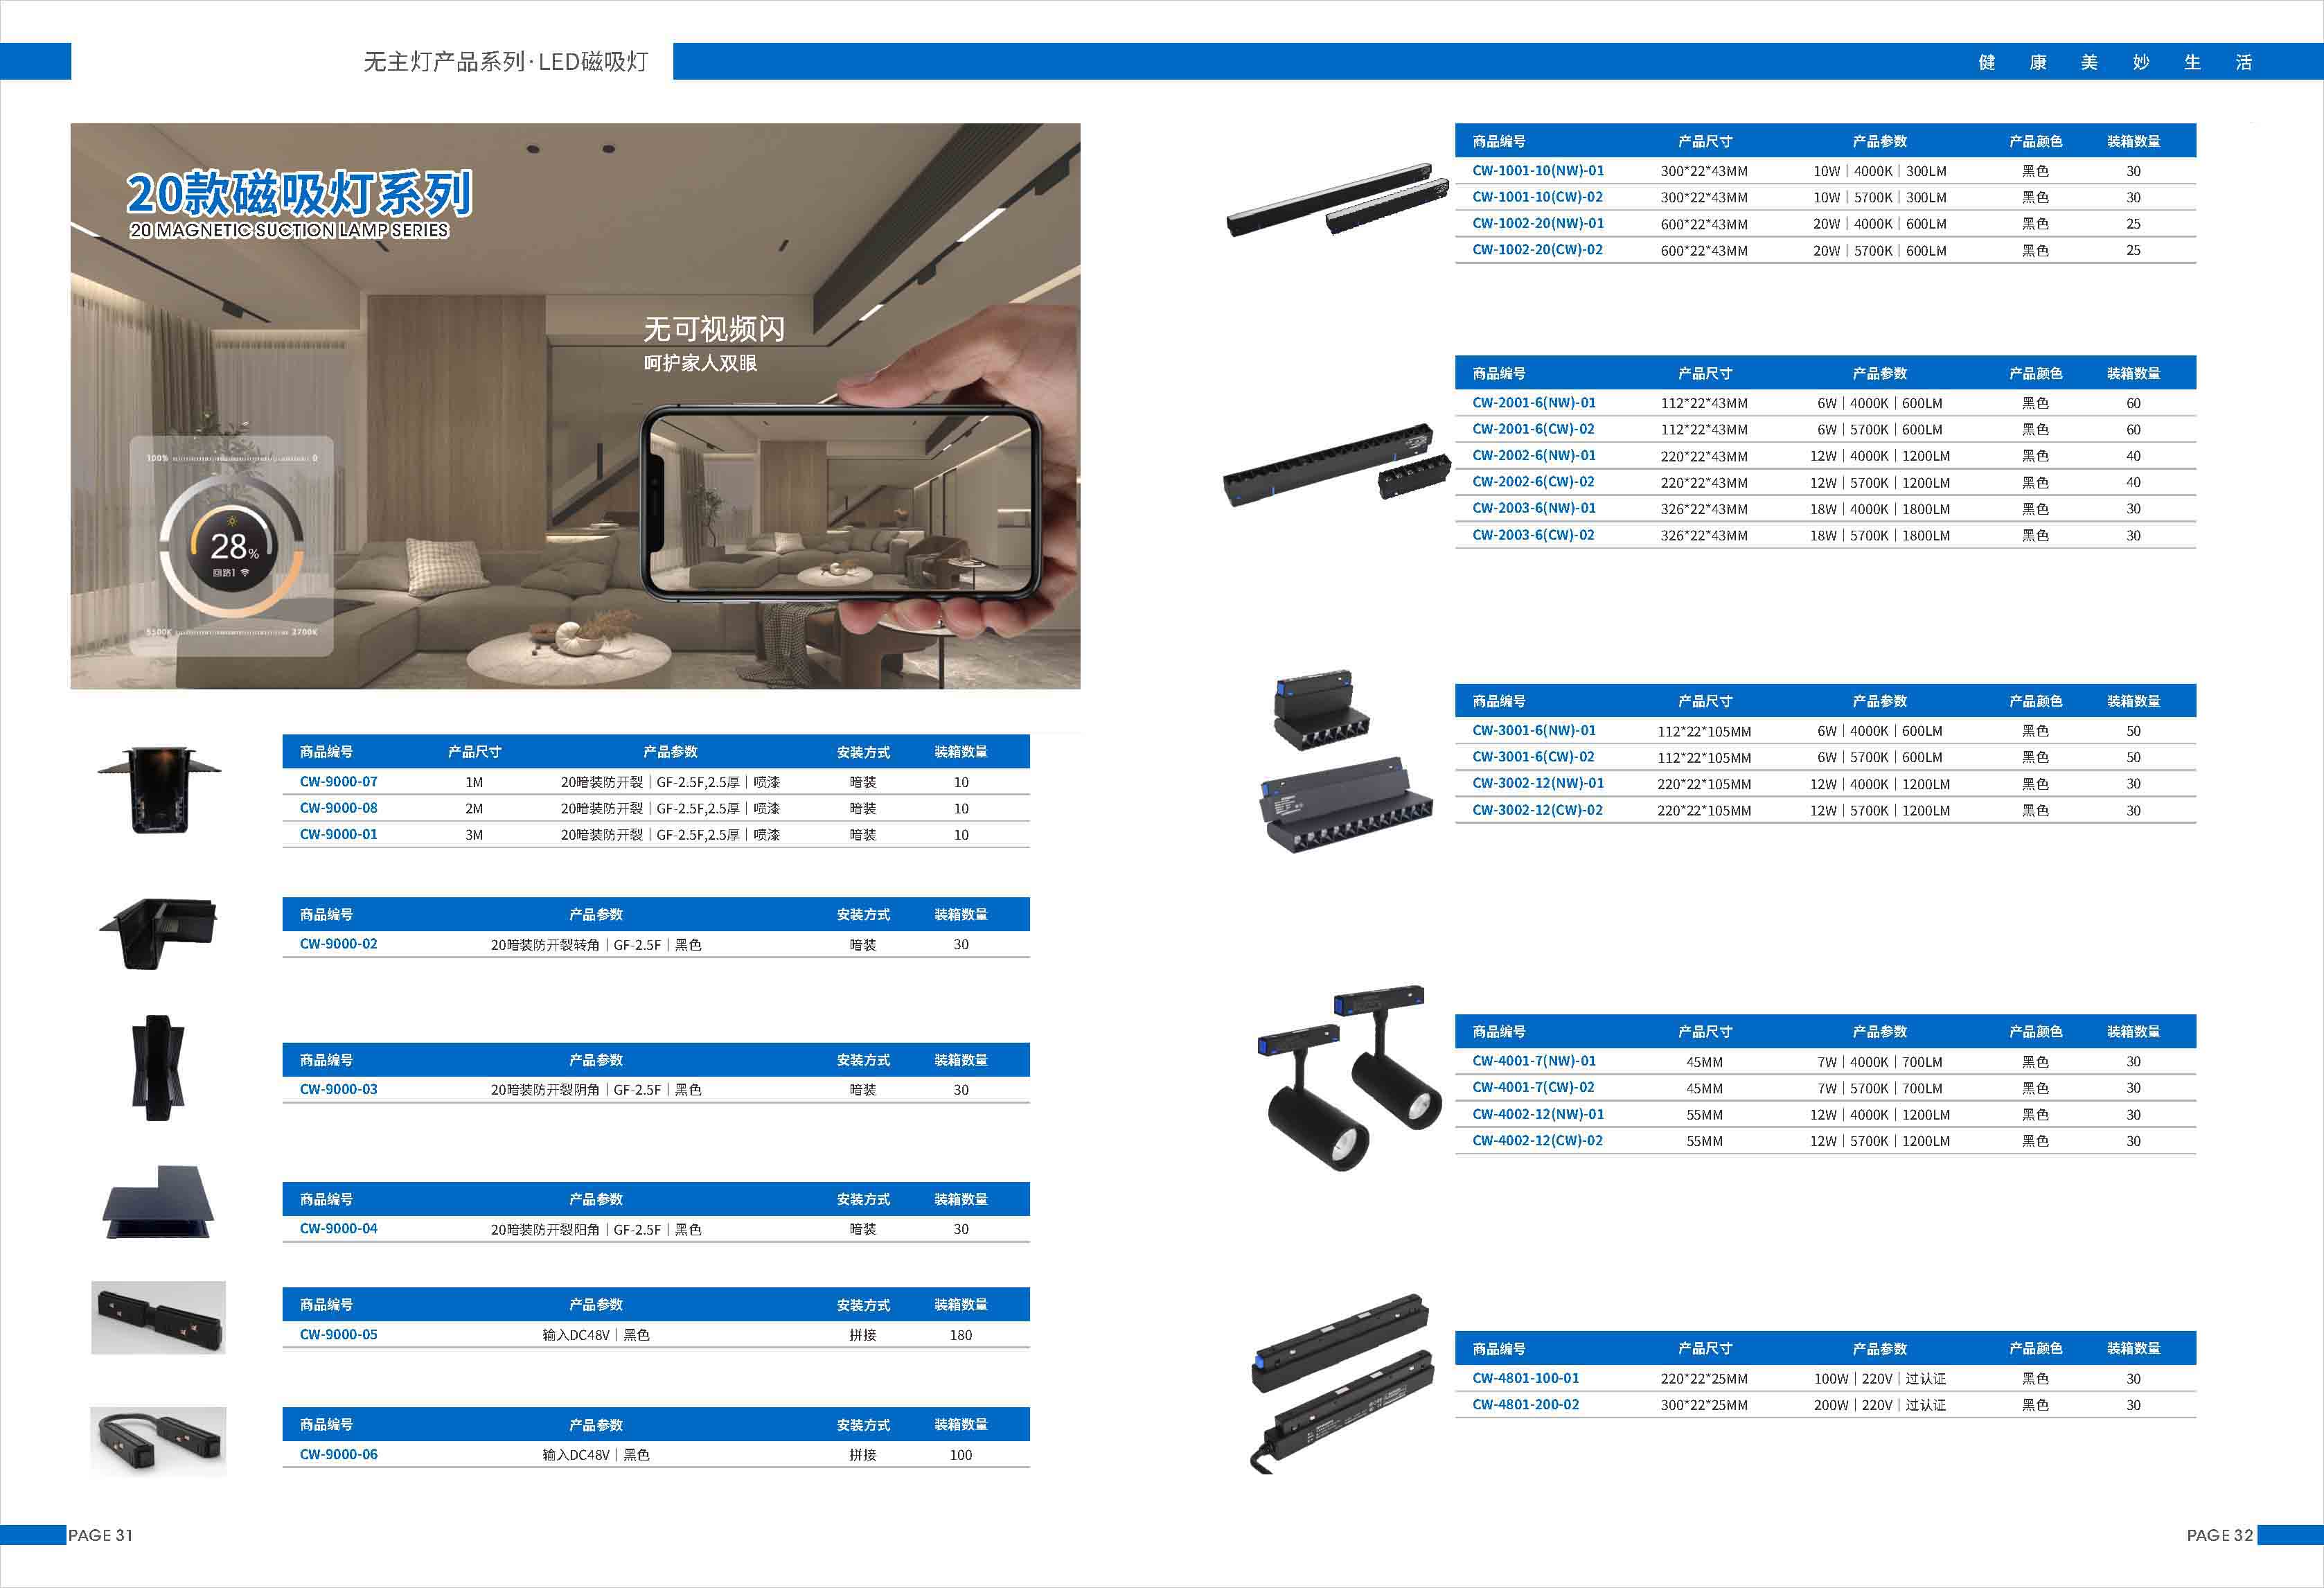This screenshot has width=2324, height=1588.
Task: Click the 10W | 4000K | 300LM parameter cell
Action: [x=1880, y=171]
